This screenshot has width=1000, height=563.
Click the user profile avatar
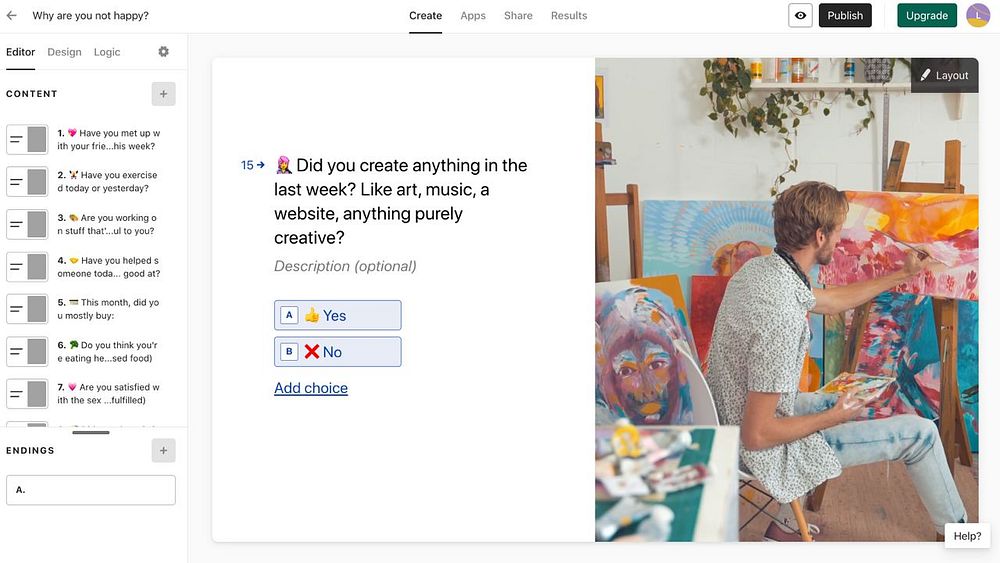tap(977, 16)
